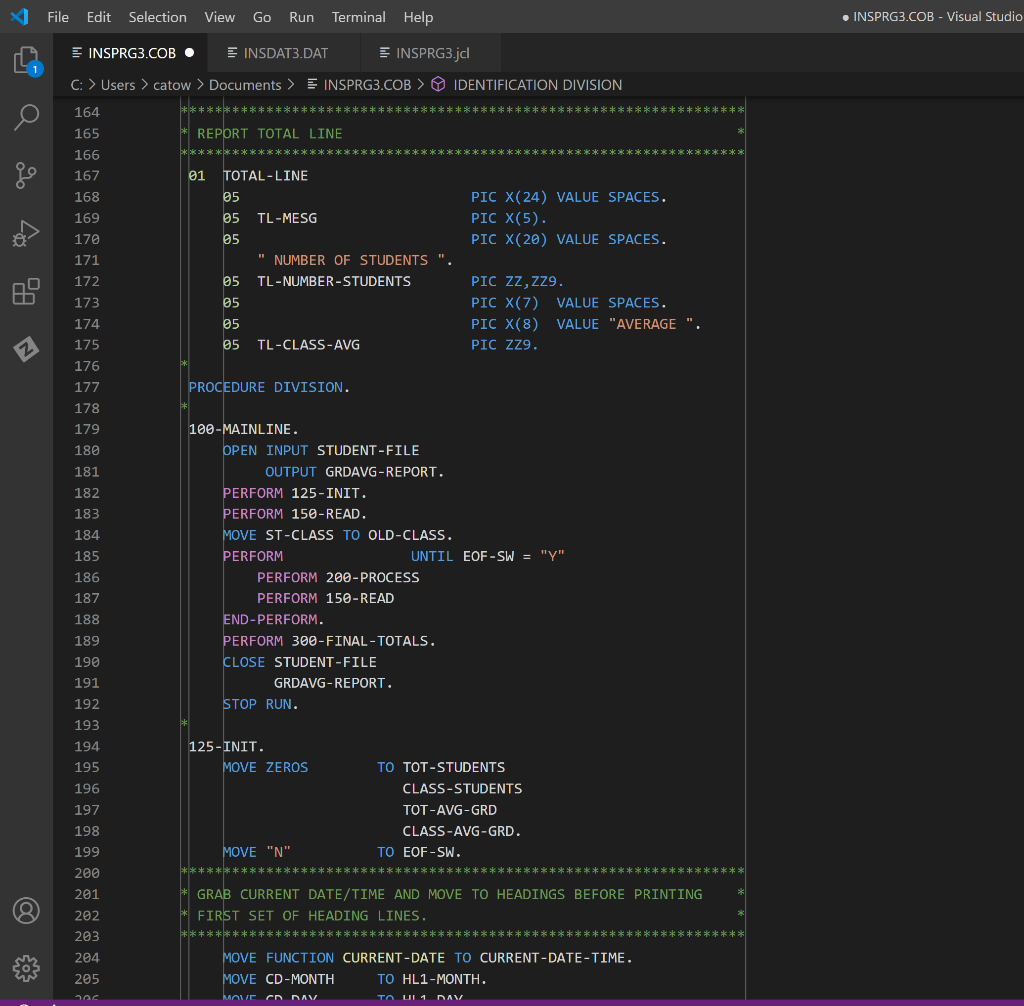Open the Accounts icon menu

(26, 911)
